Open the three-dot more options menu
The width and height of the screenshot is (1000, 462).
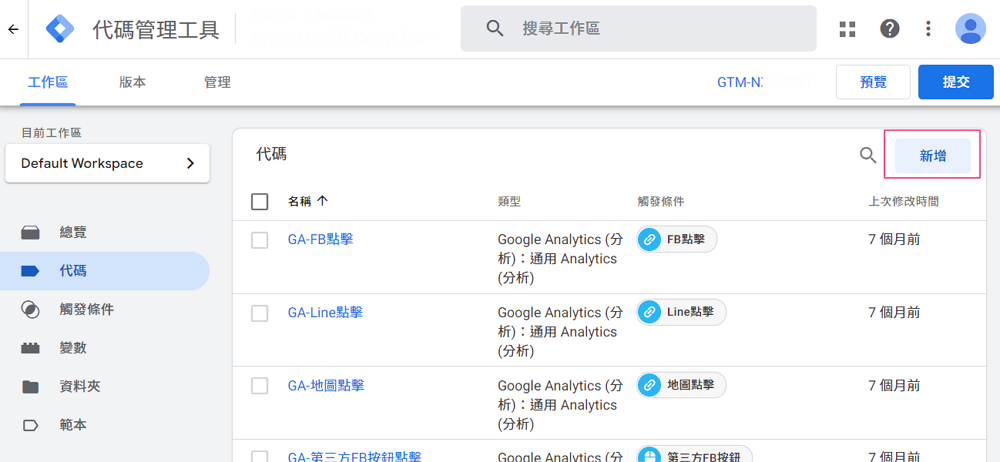[929, 29]
